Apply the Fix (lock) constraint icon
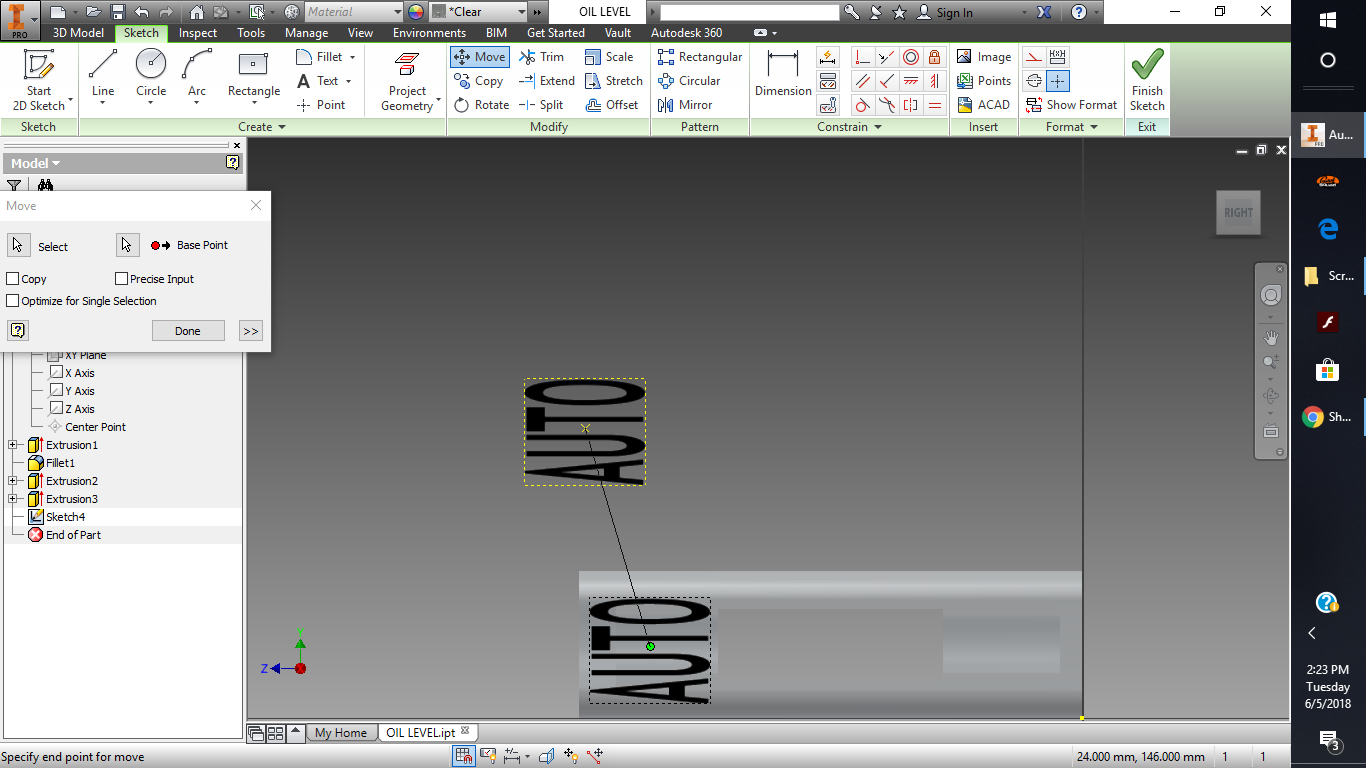The width and height of the screenshot is (1366, 768). [935, 57]
